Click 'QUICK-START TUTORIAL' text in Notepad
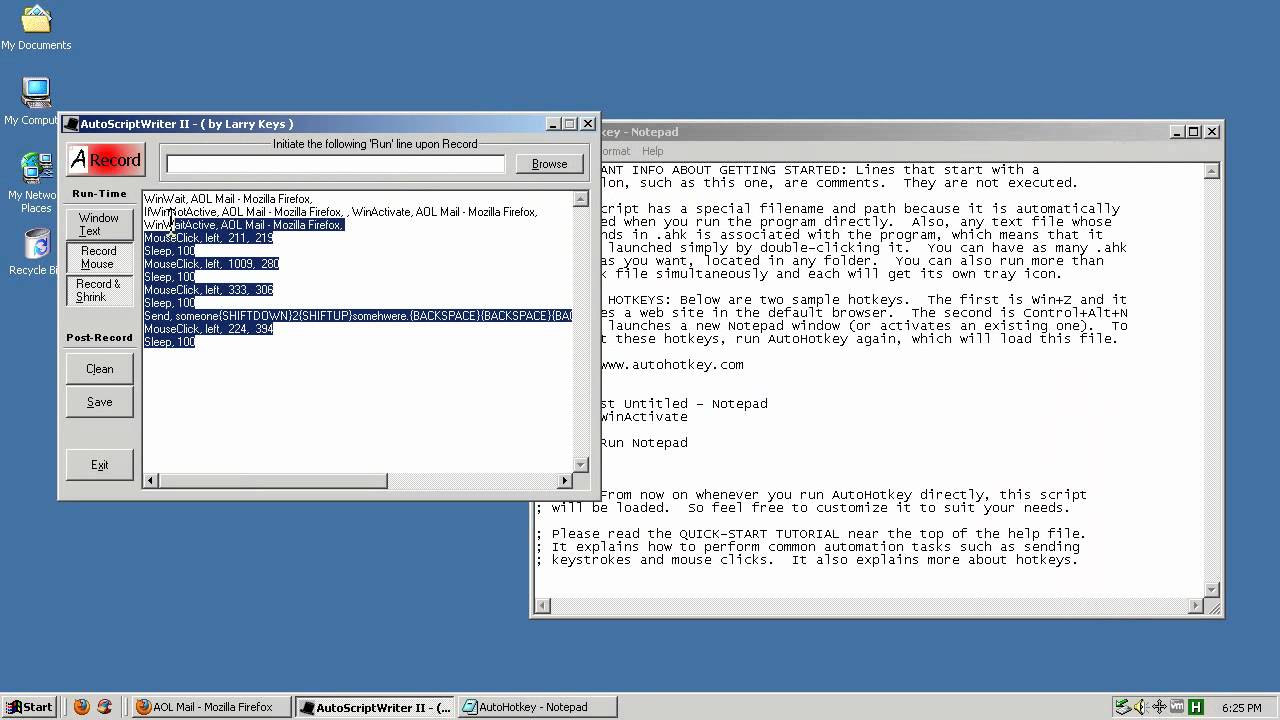The width and height of the screenshot is (1280, 720). (x=759, y=534)
